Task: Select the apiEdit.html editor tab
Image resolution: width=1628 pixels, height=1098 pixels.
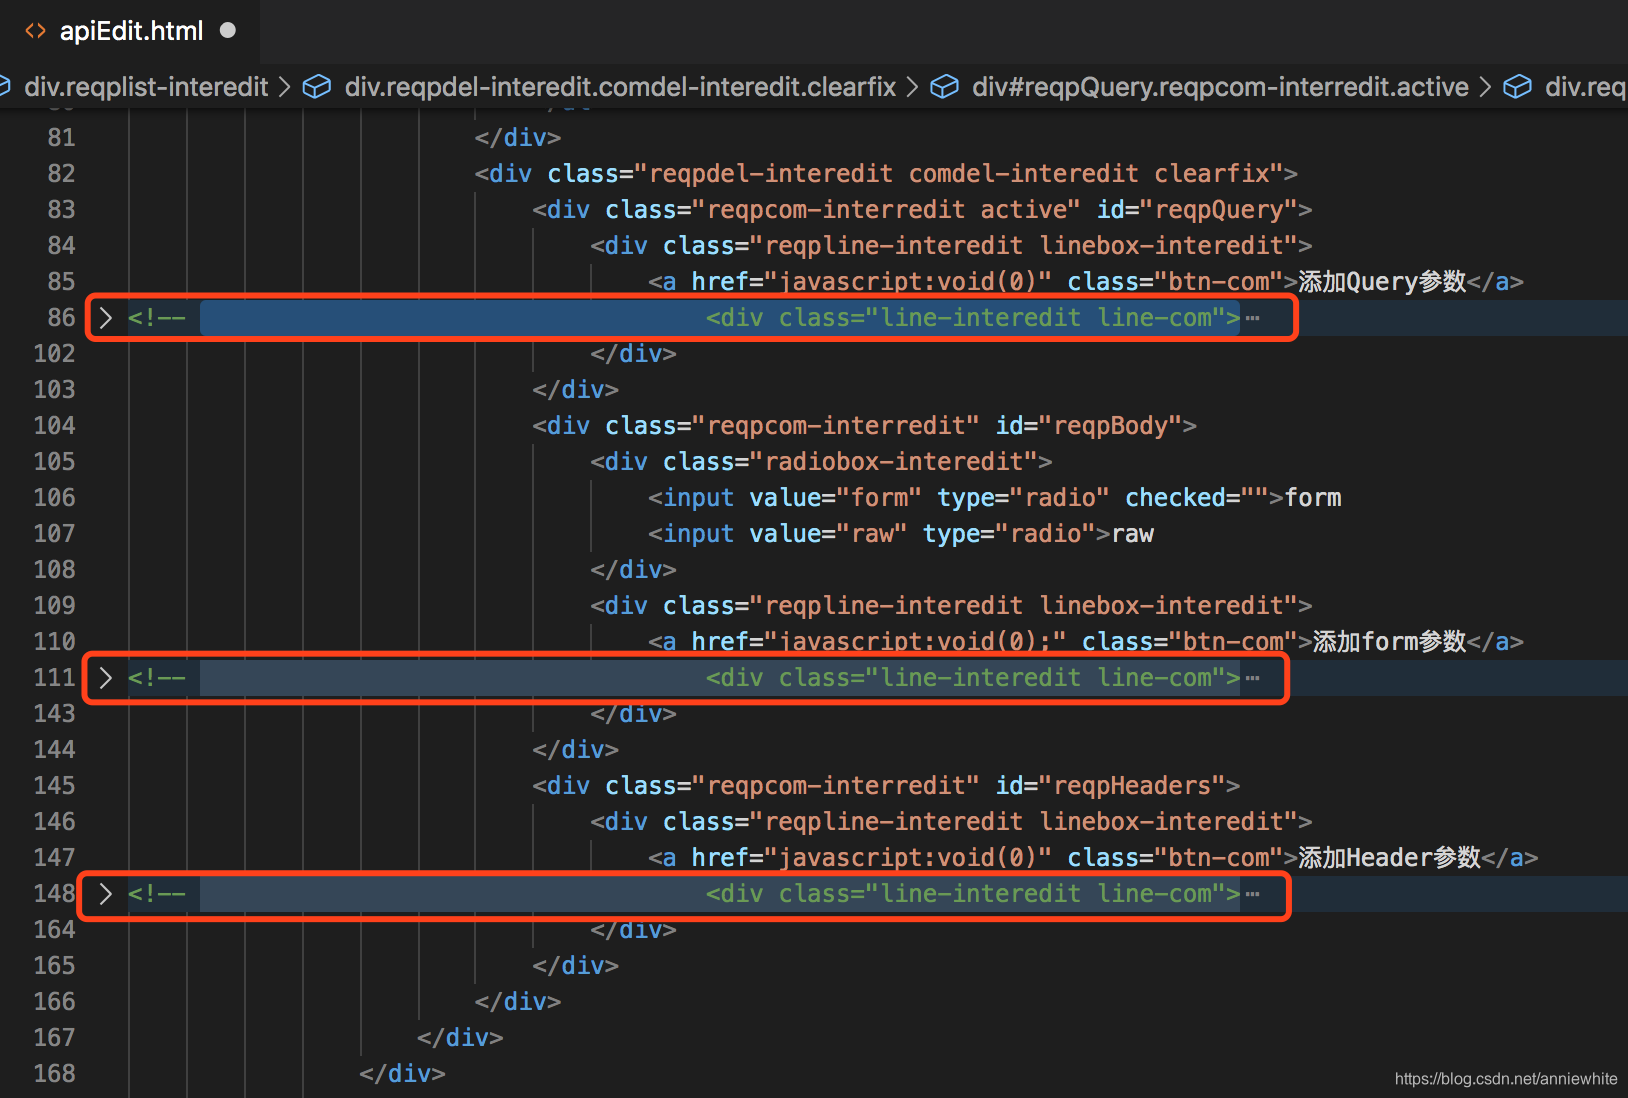Action: coord(130,31)
